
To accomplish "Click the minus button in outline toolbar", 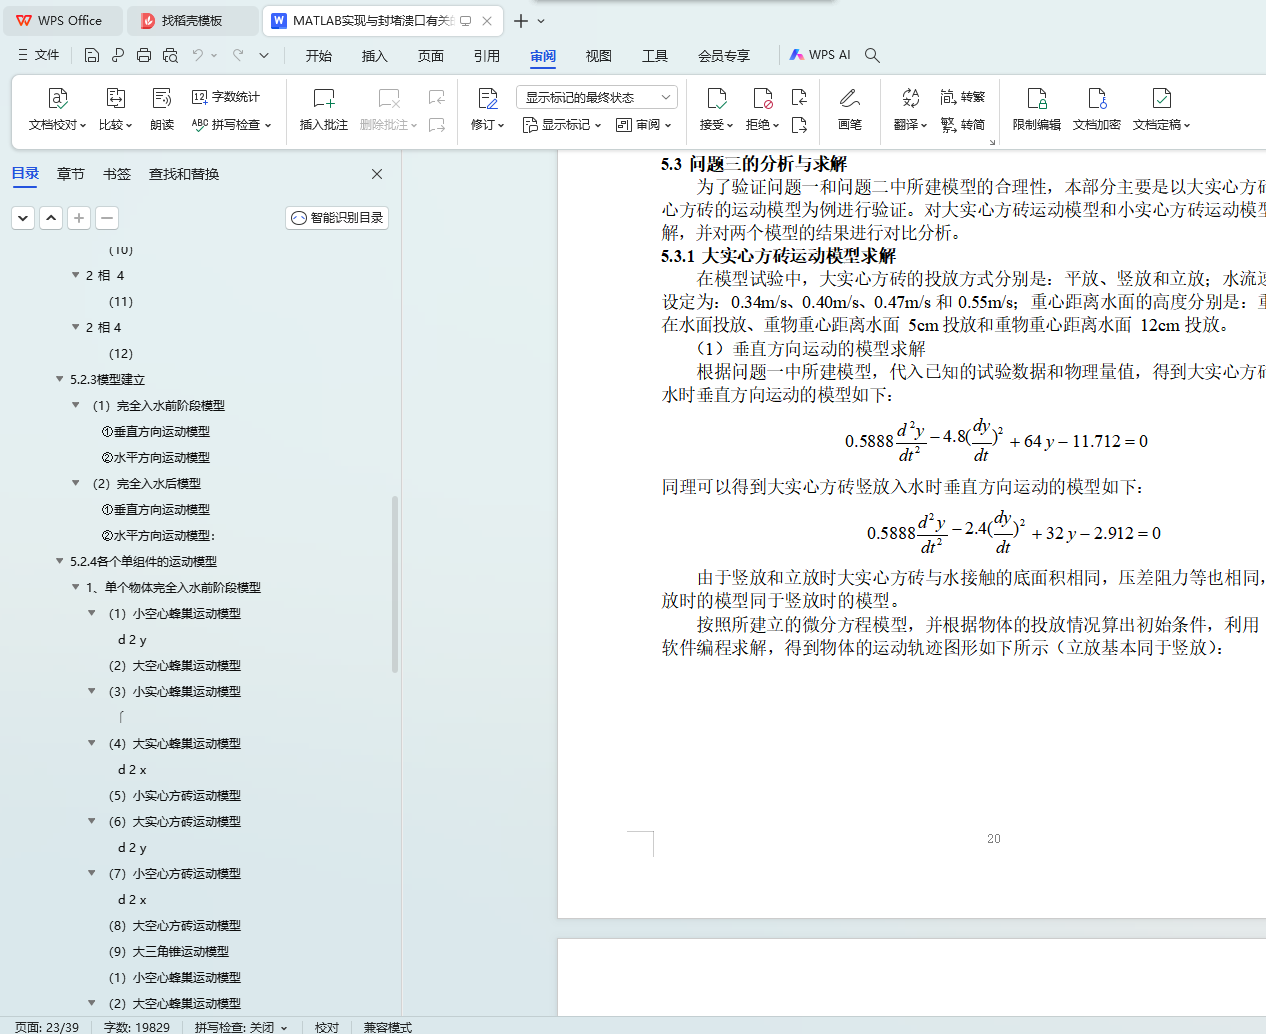I will click(107, 217).
